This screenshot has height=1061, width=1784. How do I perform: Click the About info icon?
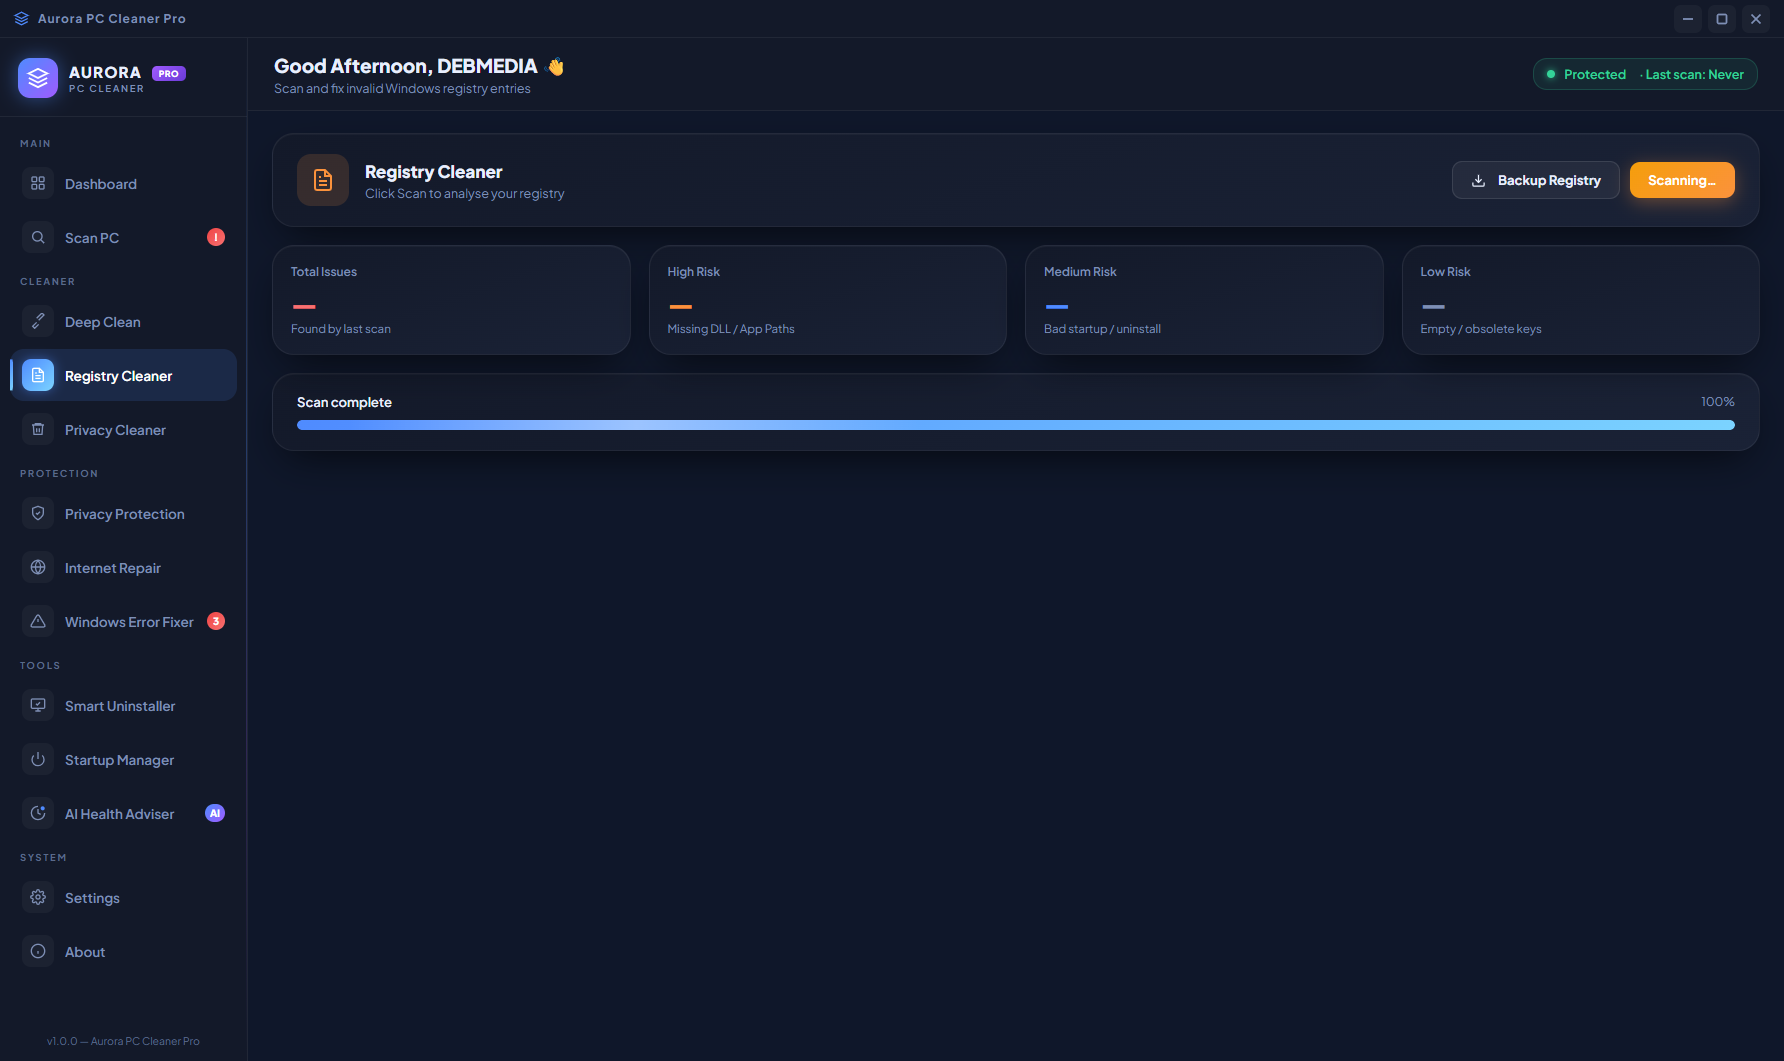(x=38, y=951)
